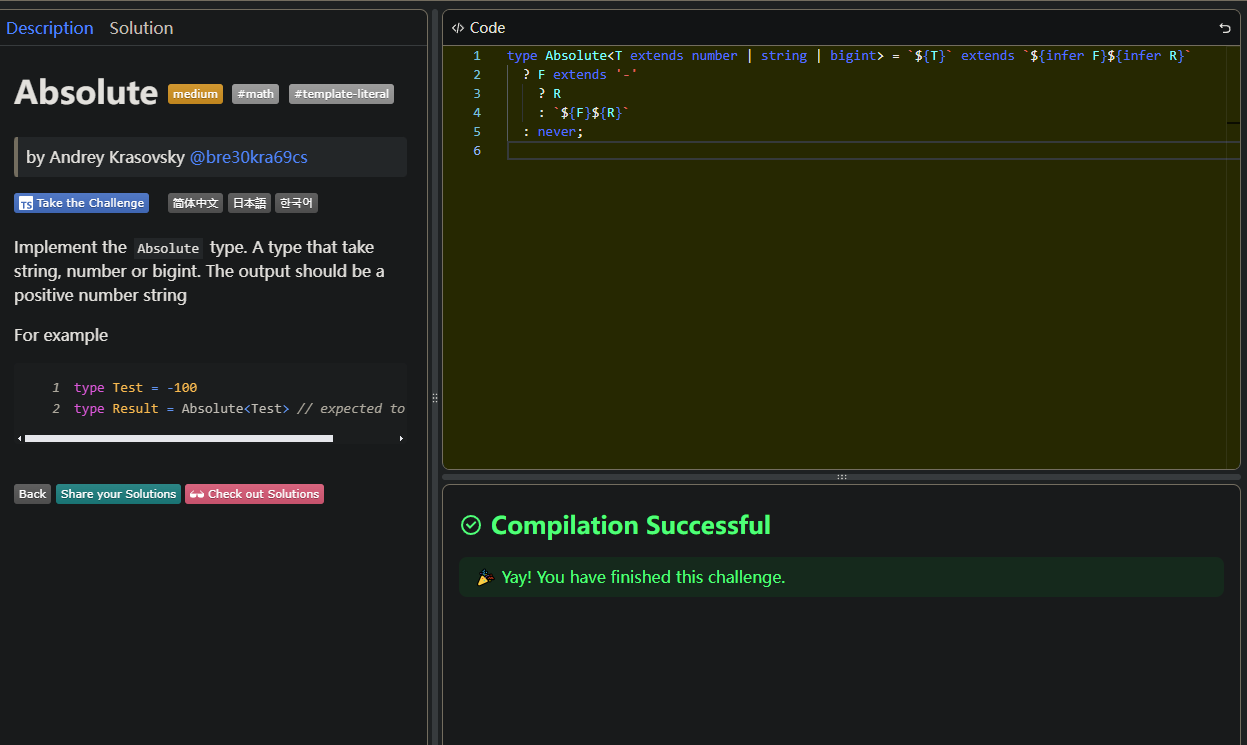Open author profile @bre30kra69cs
Viewport: 1247px width, 745px height.
click(x=248, y=157)
